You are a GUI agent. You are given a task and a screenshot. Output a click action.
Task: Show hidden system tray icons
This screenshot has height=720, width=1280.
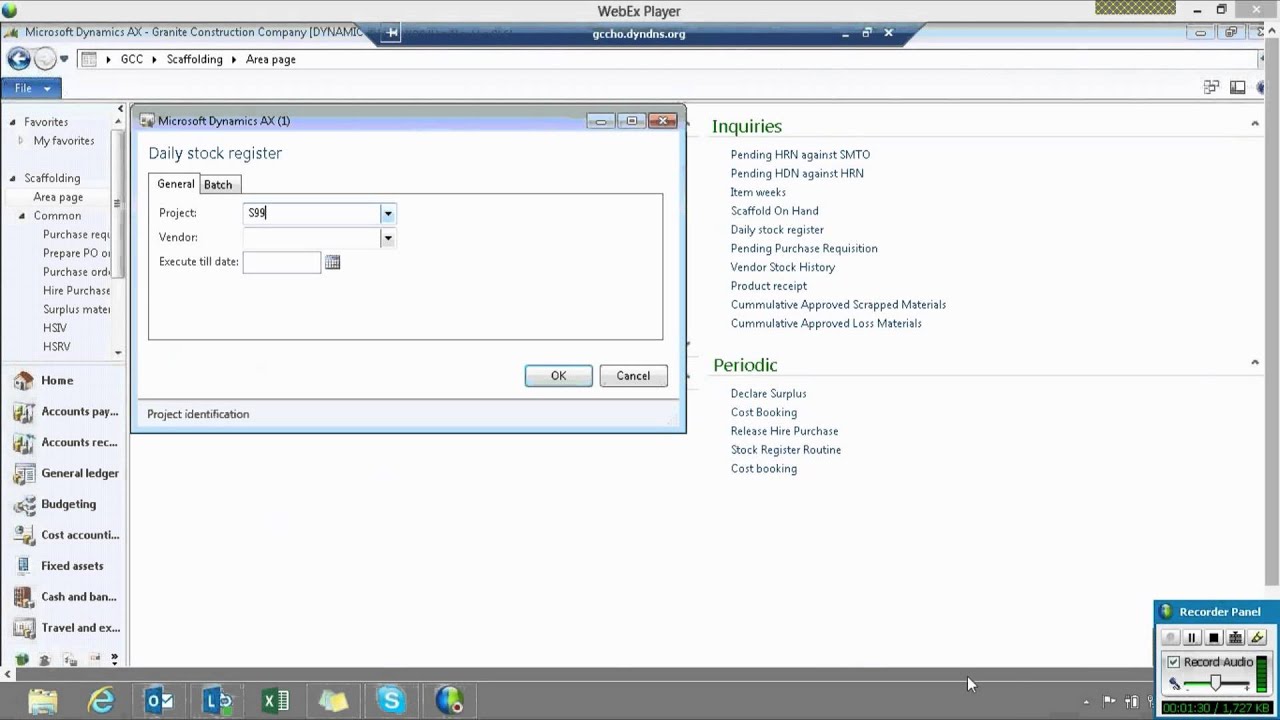tap(1086, 701)
